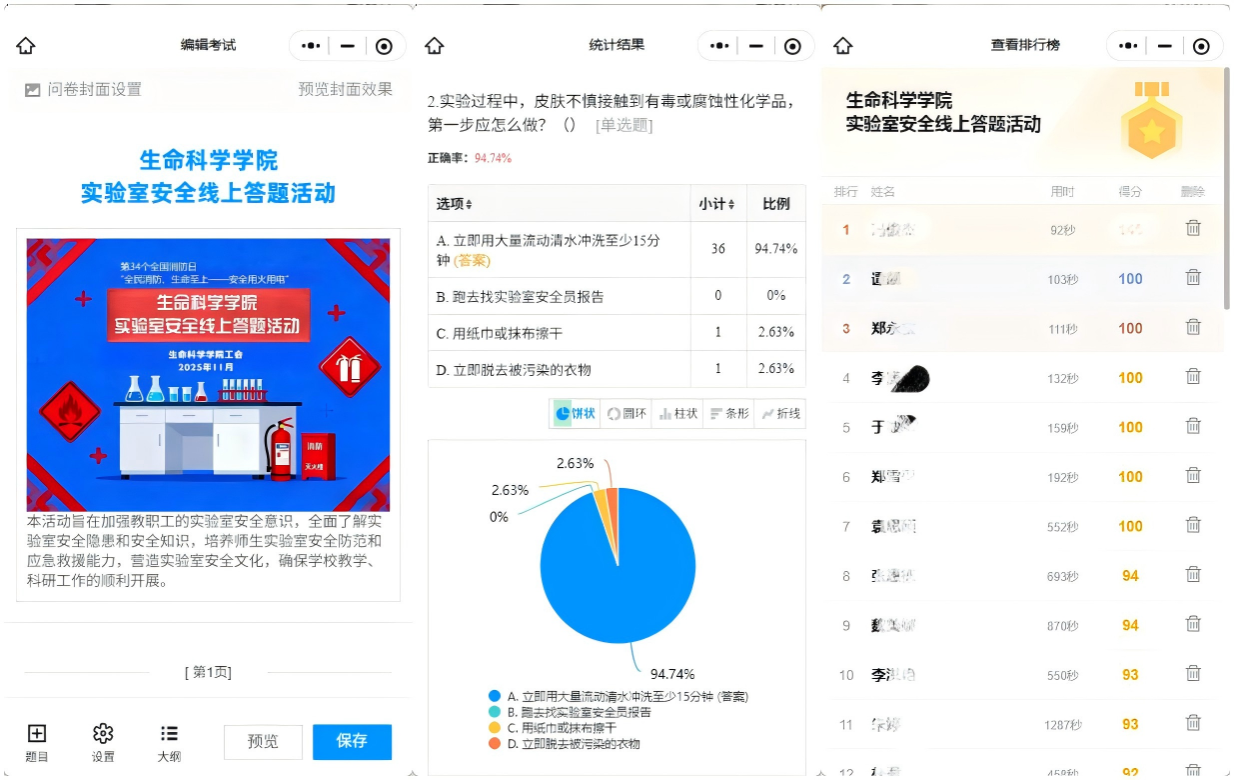Click home icon in 统计结果 panel
Image resolution: width=1234 pixels, height=780 pixels.
coord(434,46)
